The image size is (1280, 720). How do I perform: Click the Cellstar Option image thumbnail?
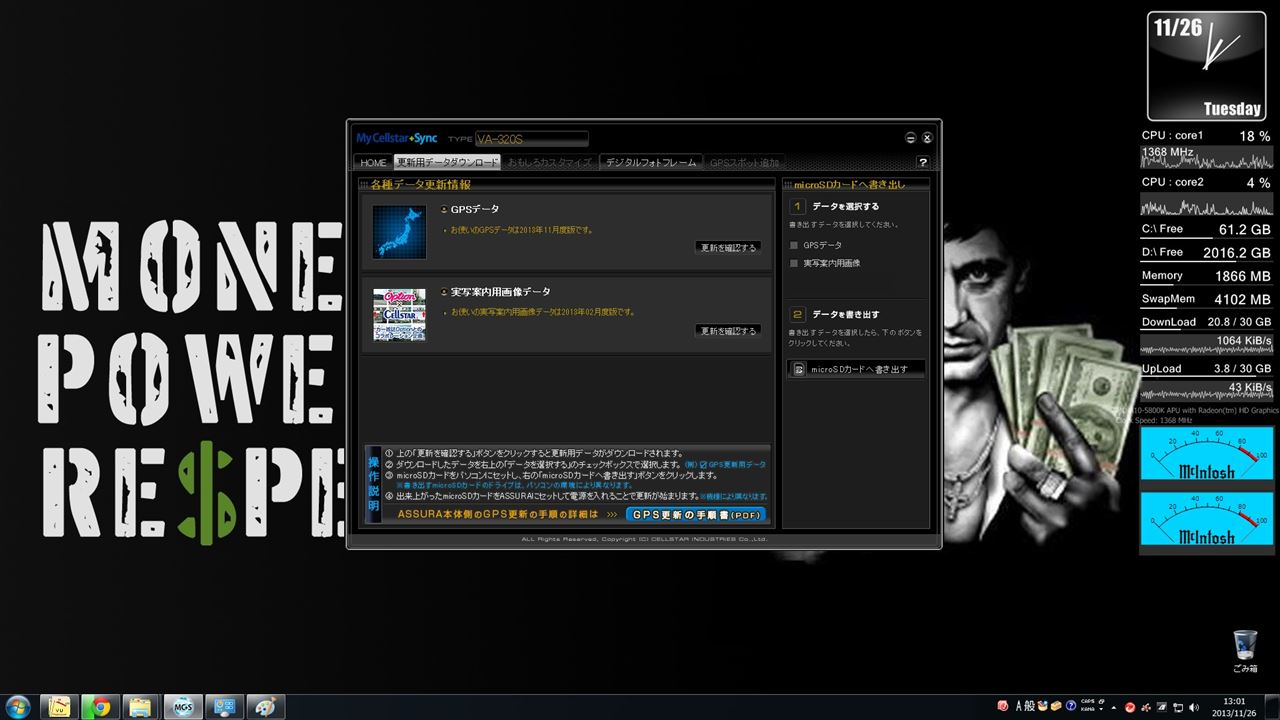(399, 315)
